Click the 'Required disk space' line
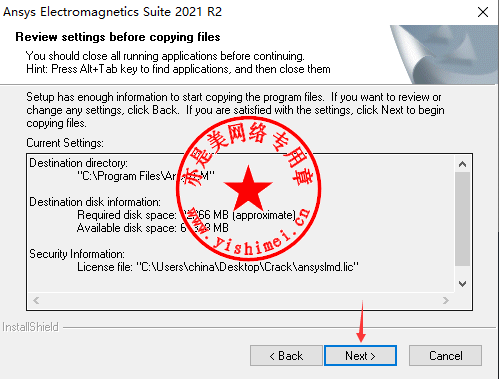Image resolution: width=499 pixels, height=379 pixels. [x=187, y=215]
